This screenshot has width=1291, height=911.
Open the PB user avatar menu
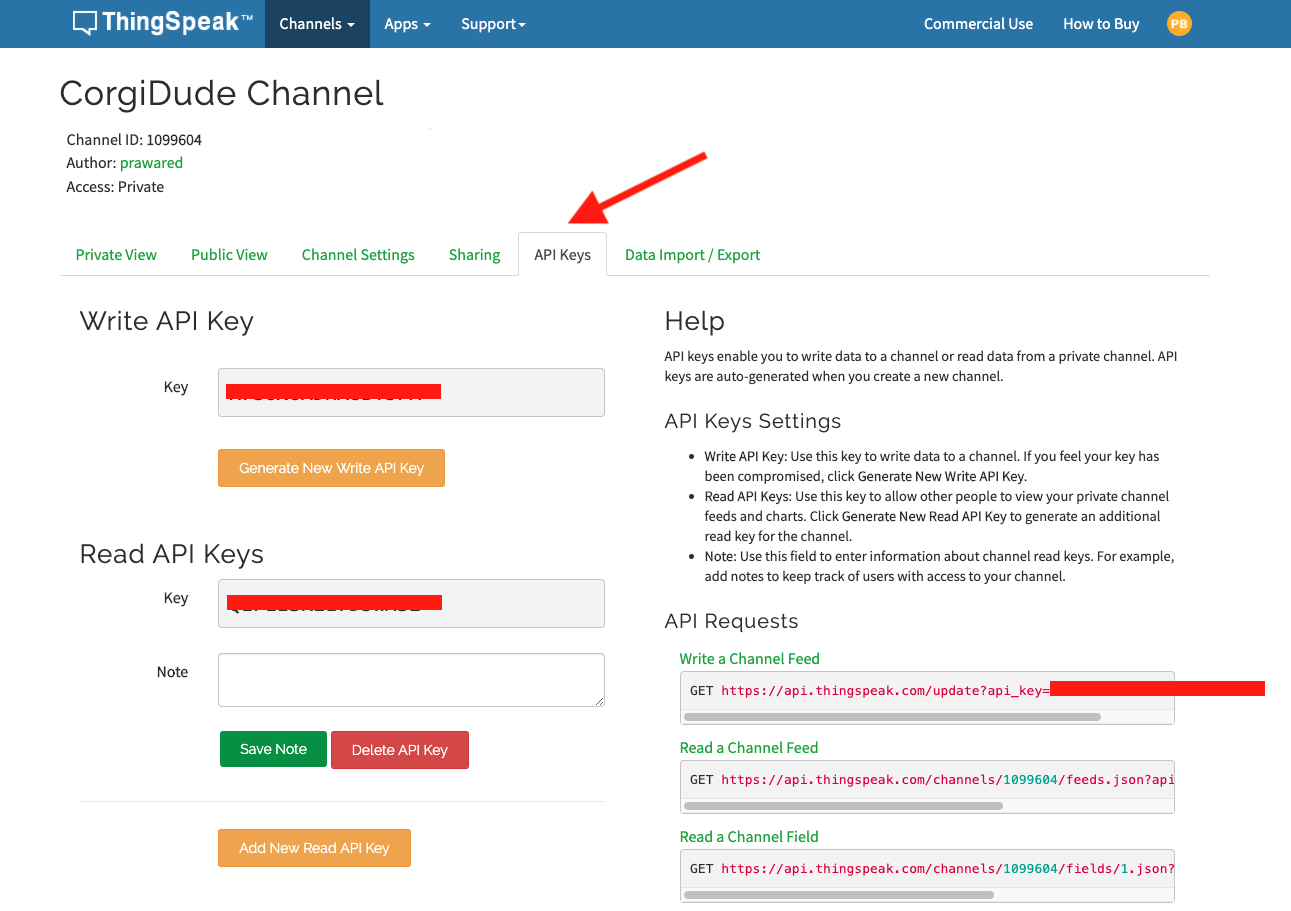click(1179, 24)
